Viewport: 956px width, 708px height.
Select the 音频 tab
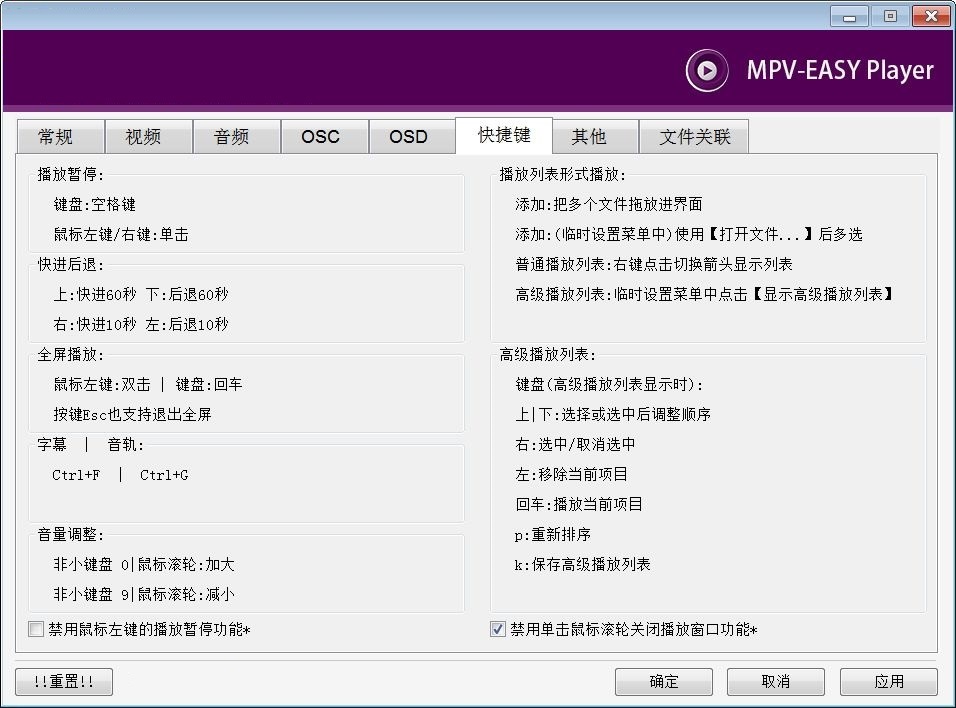(236, 136)
